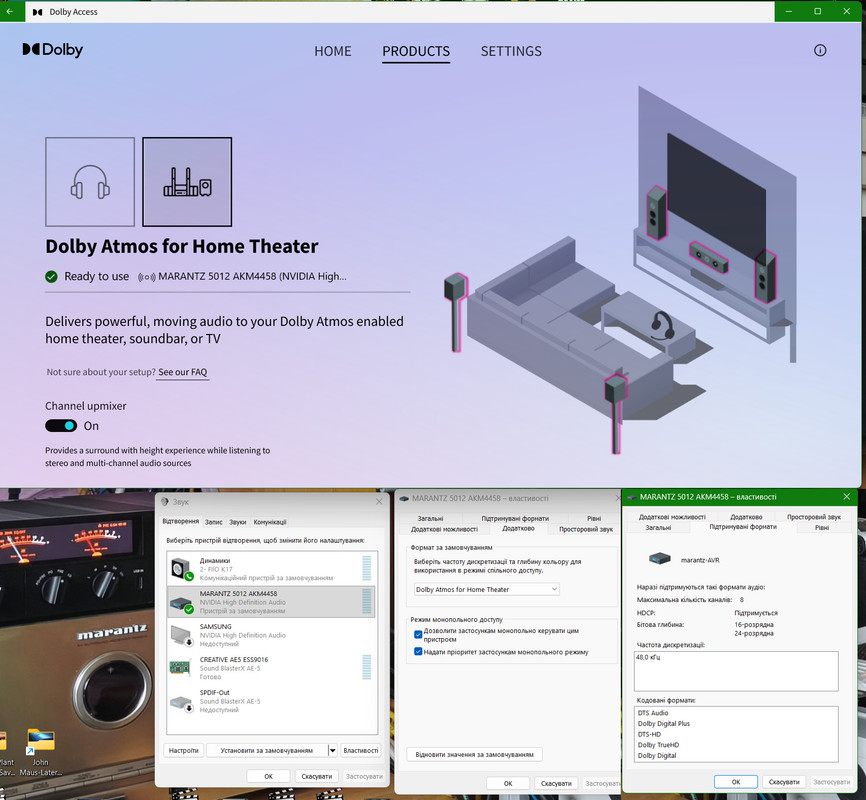The image size is (866, 800).
Task: Click the Властивості button in the Sound window
Action: tap(361, 750)
